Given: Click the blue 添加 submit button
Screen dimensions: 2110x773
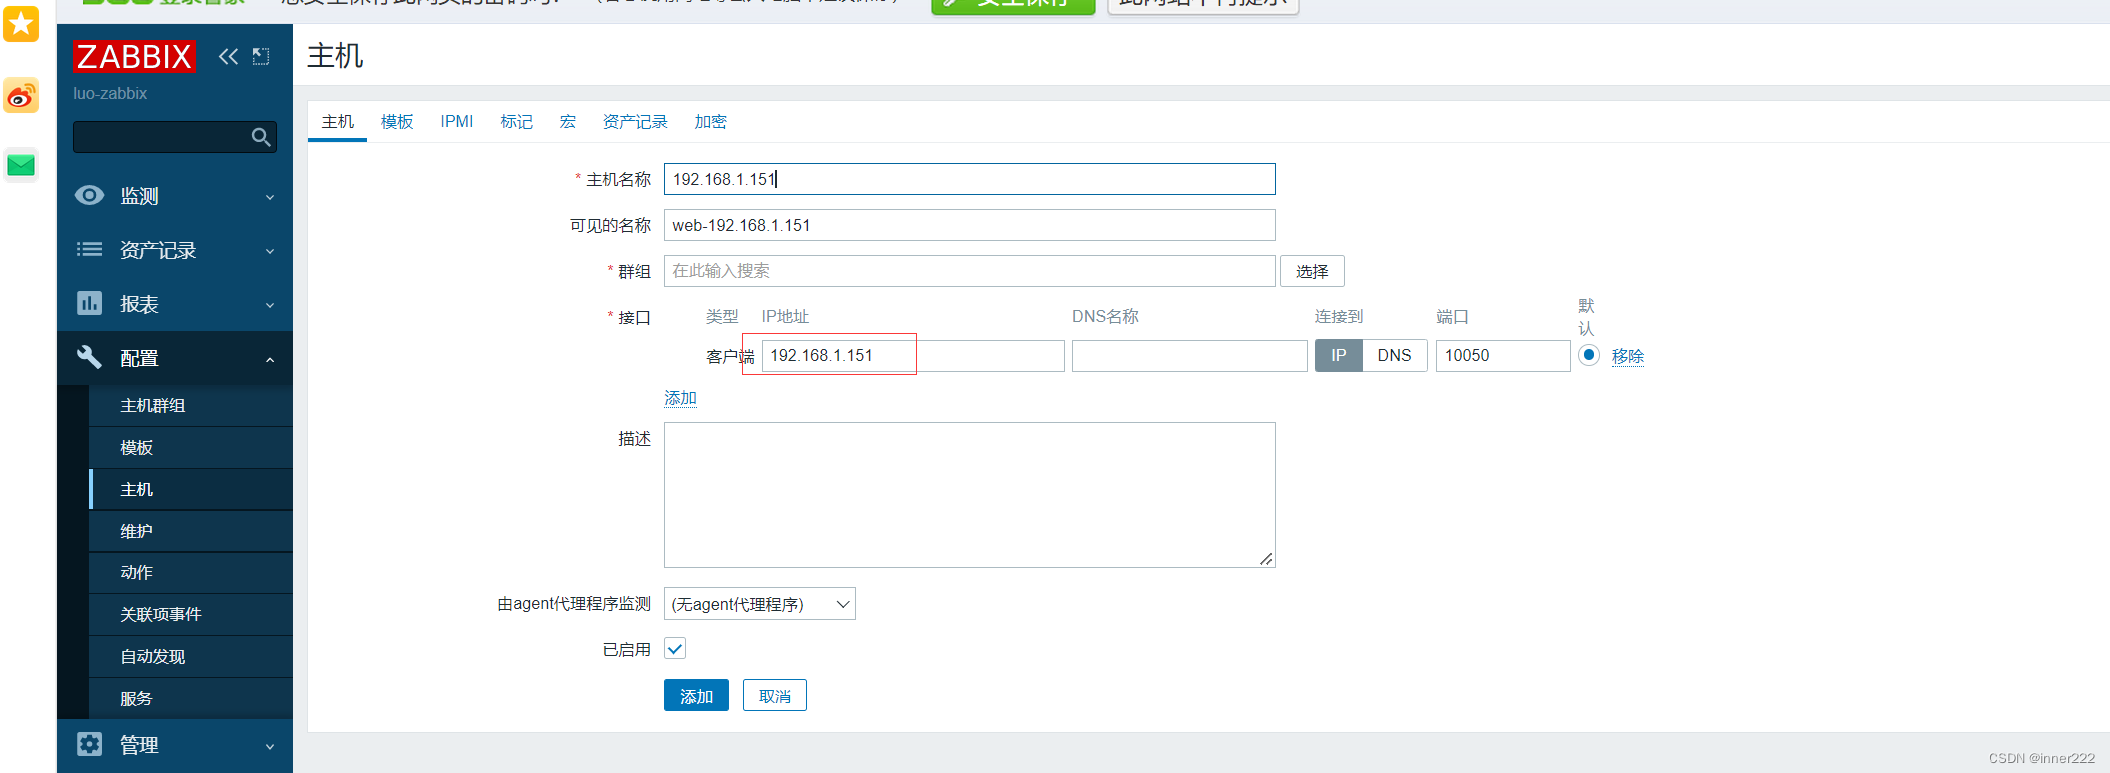Looking at the screenshot, I should coord(696,696).
